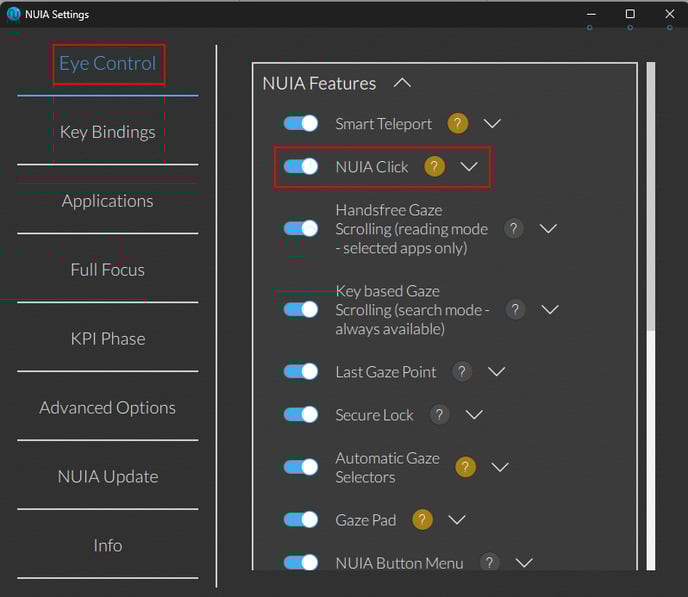Viewport: 688px width, 597px height.
Task: Go to Applications settings
Action: pyautogui.click(x=108, y=201)
